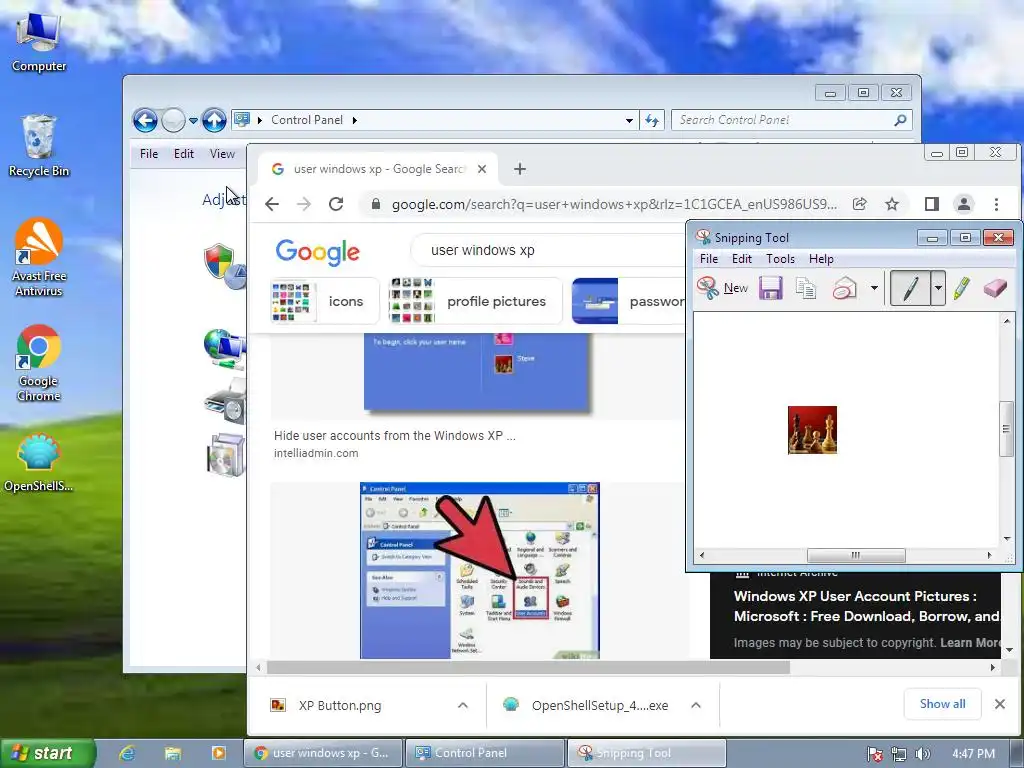Send snip with the envelope icon
The image size is (1024, 768).
(844, 288)
